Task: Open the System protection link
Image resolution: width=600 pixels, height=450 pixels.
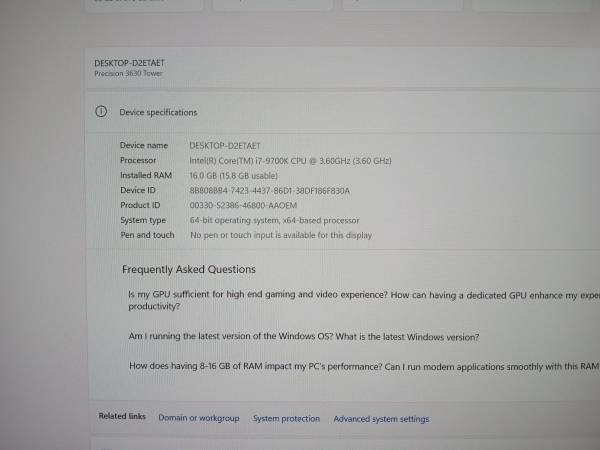Action: click(x=286, y=419)
